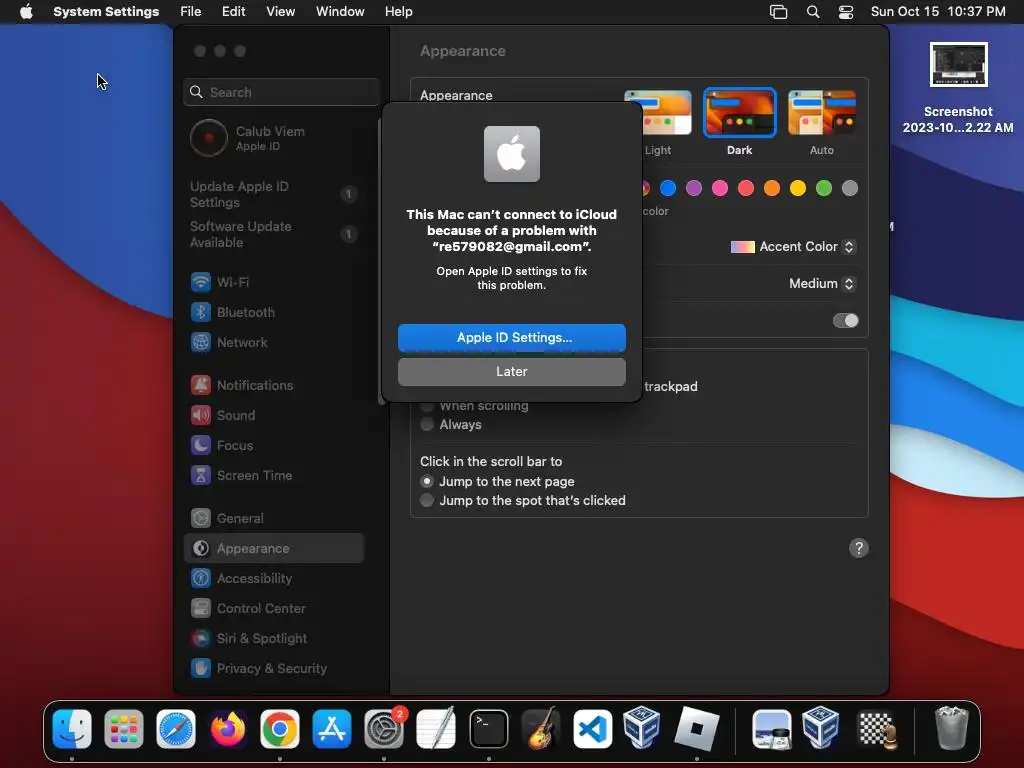Choose the blue accent color

[668, 188]
